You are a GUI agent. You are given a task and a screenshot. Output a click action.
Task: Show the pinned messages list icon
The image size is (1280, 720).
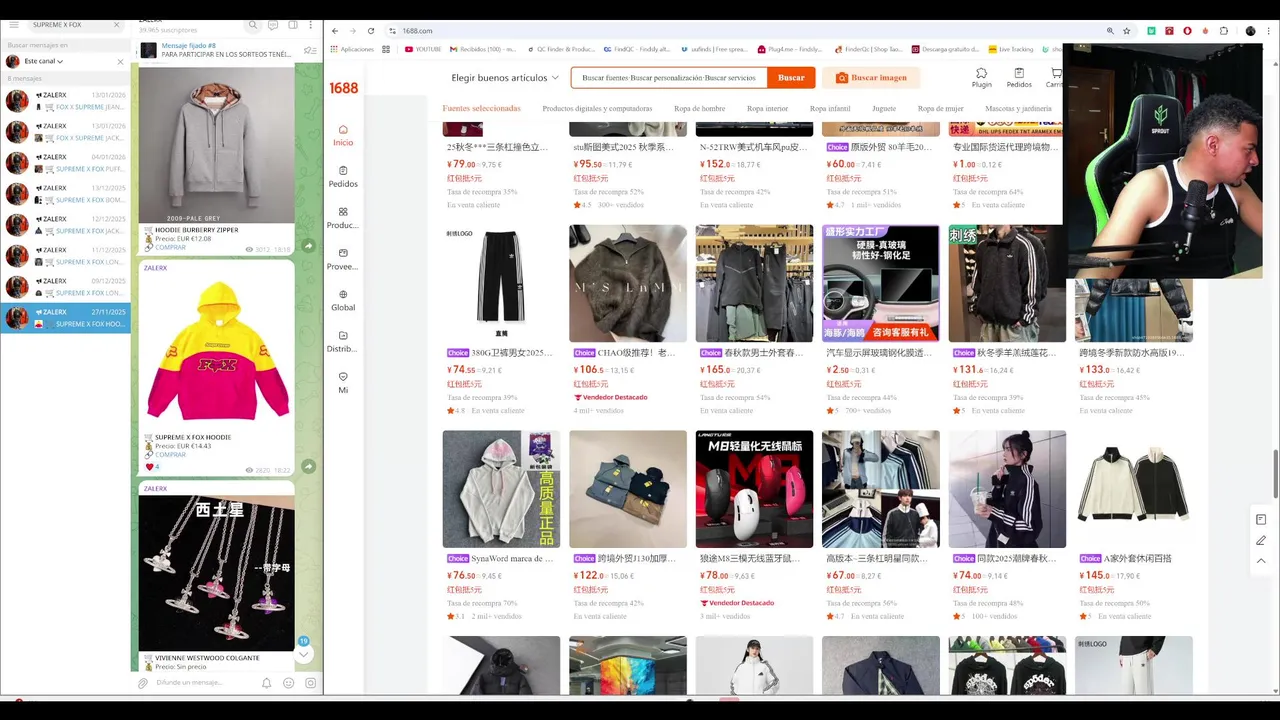(309, 50)
